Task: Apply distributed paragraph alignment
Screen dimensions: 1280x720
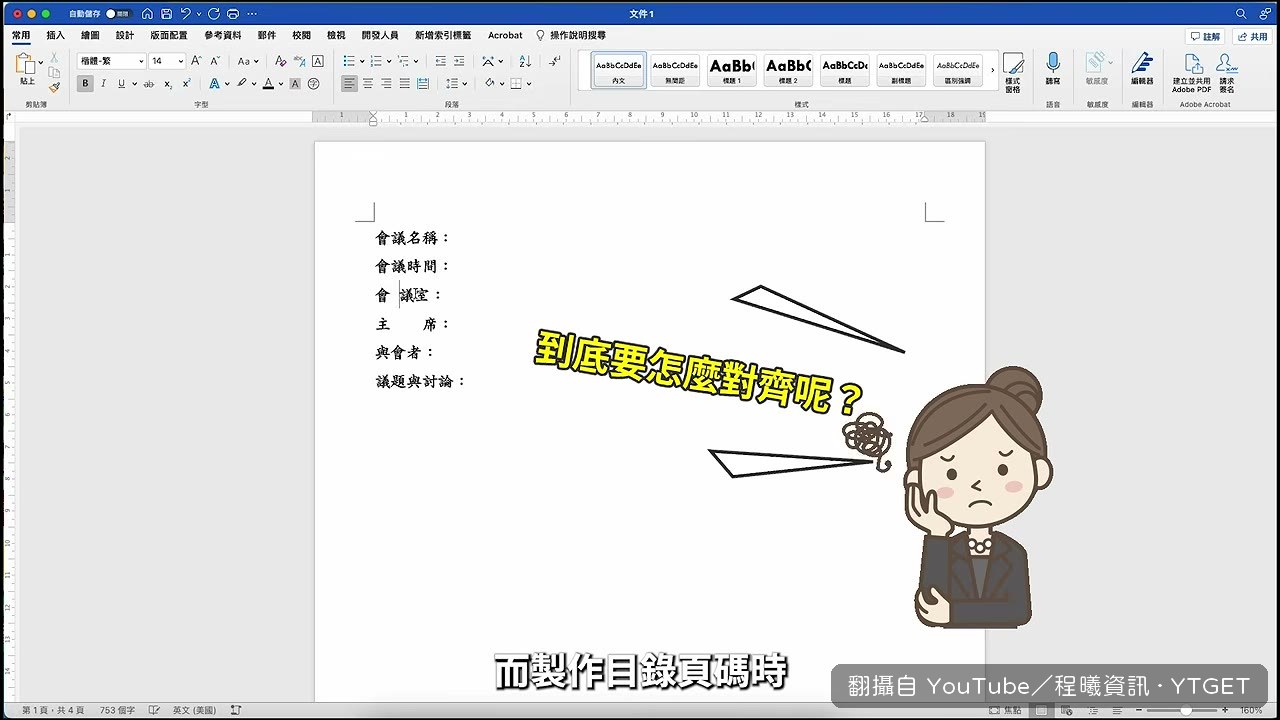Action: [x=423, y=84]
